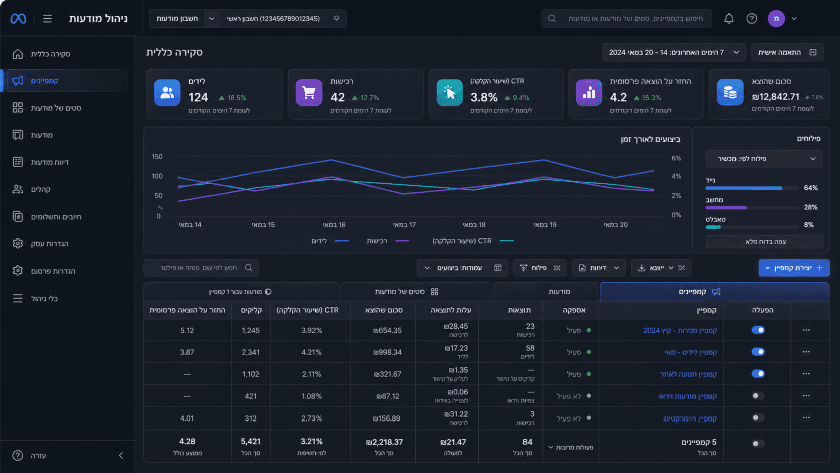Image resolution: width=840 pixels, height=473 pixels.
Task: Open the hamburger menu icon
Action: pyautogui.click(x=48, y=19)
